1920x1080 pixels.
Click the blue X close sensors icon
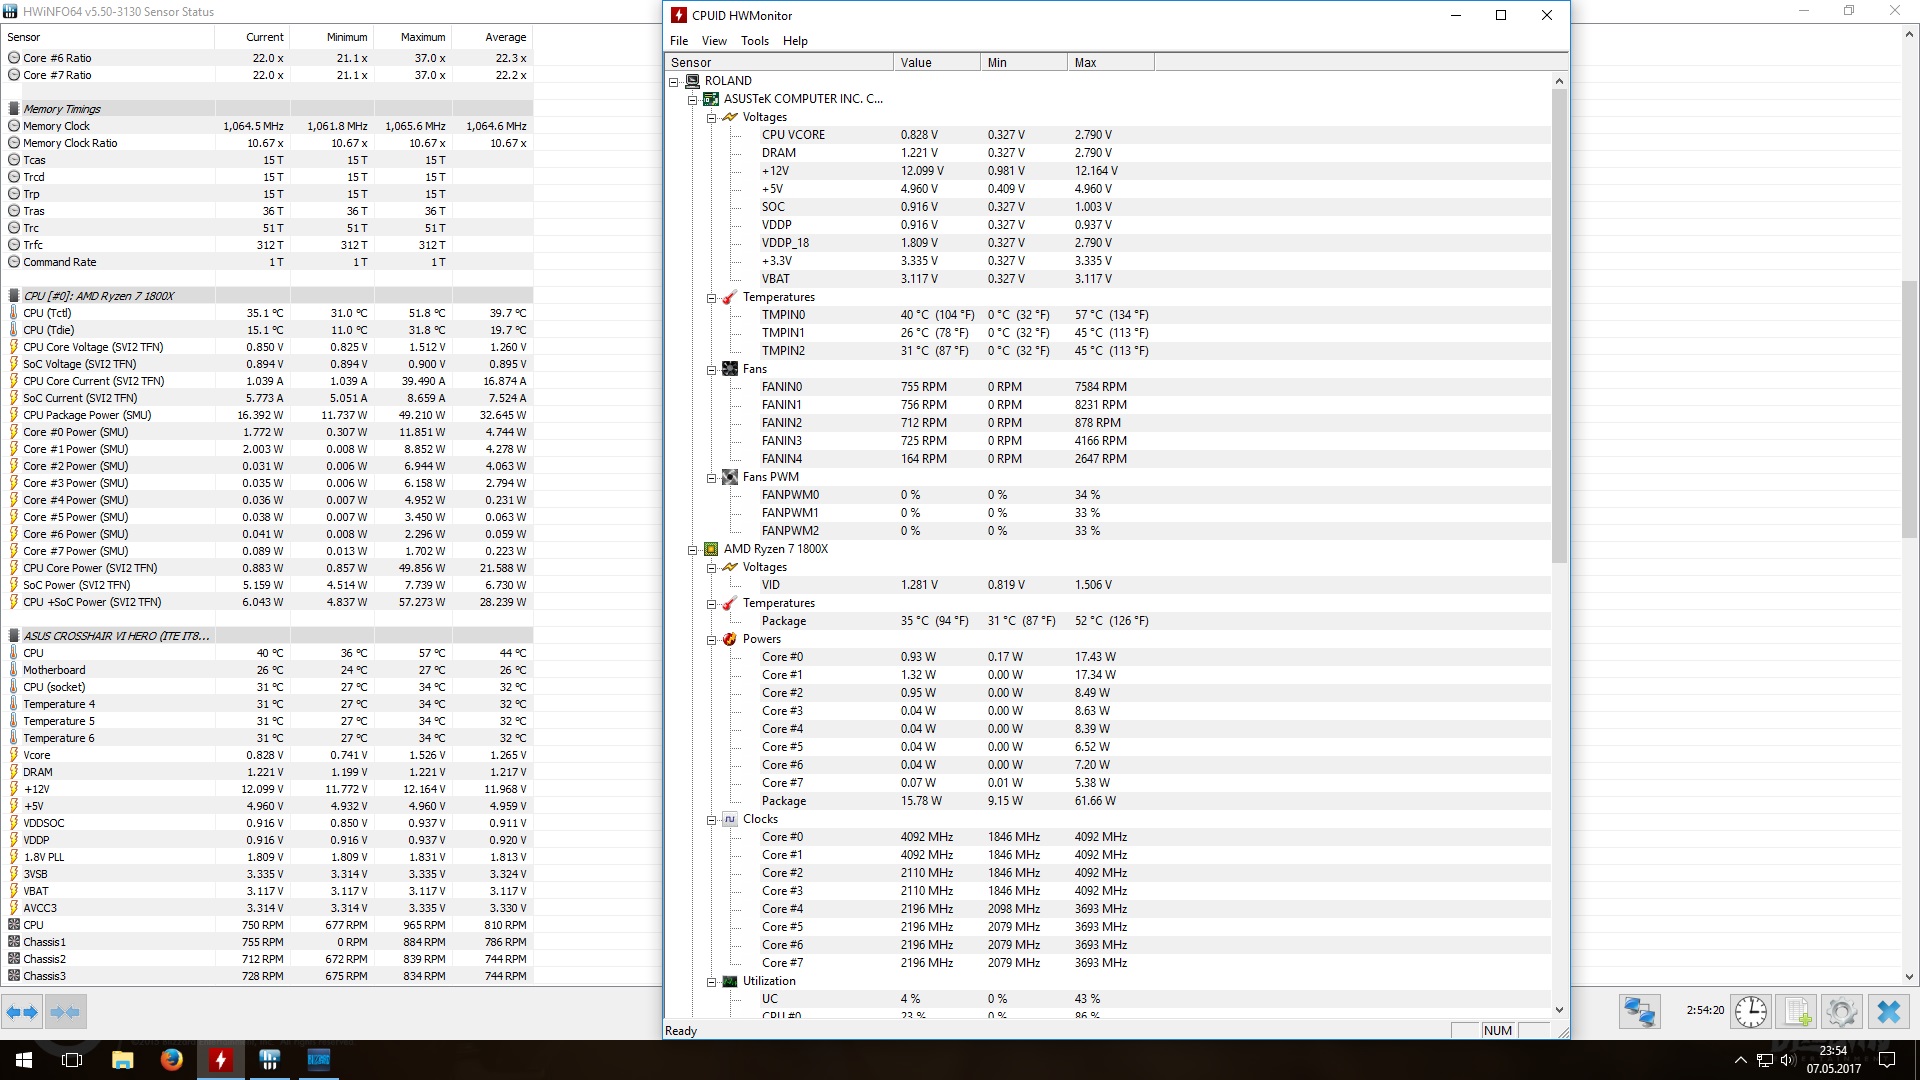pyautogui.click(x=1888, y=1012)
